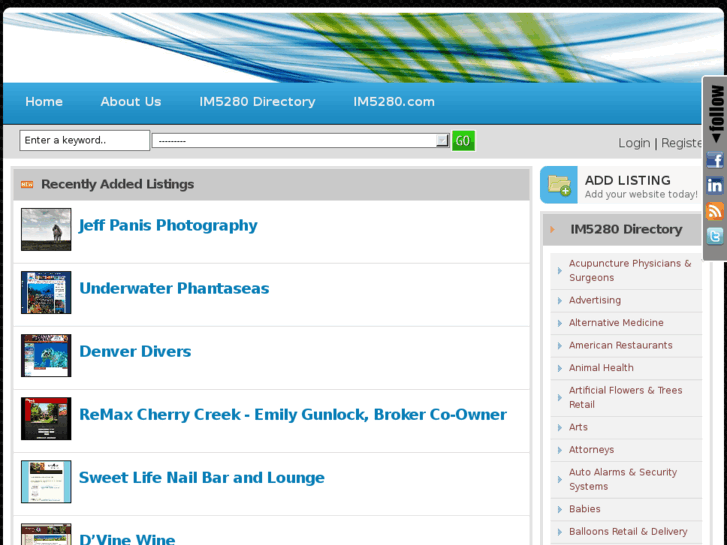Open the RSS feed icon
The width and height of the screenshot is (727, 545).
714,211
